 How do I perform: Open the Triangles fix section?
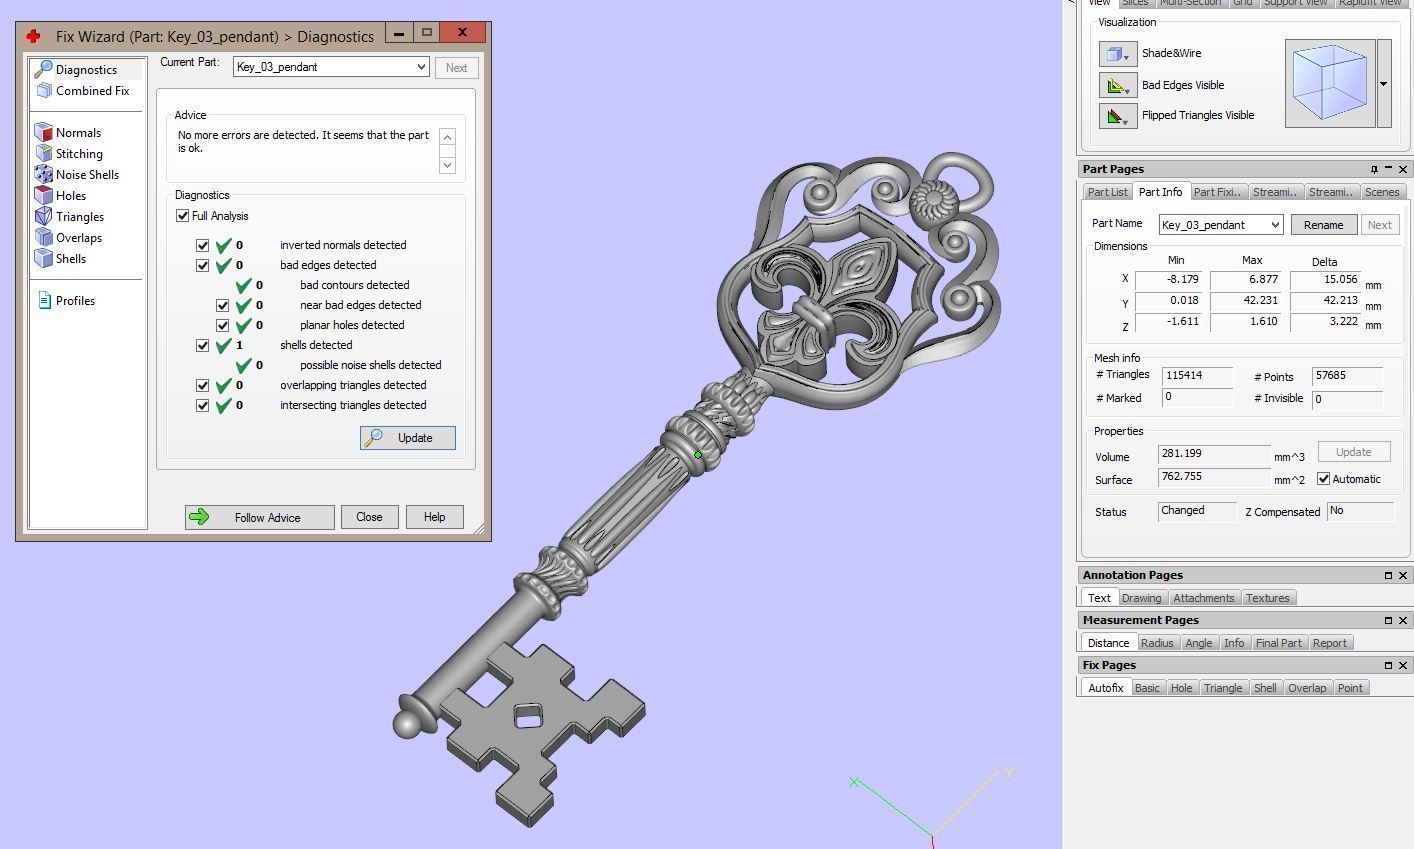(x=44, y=217)
